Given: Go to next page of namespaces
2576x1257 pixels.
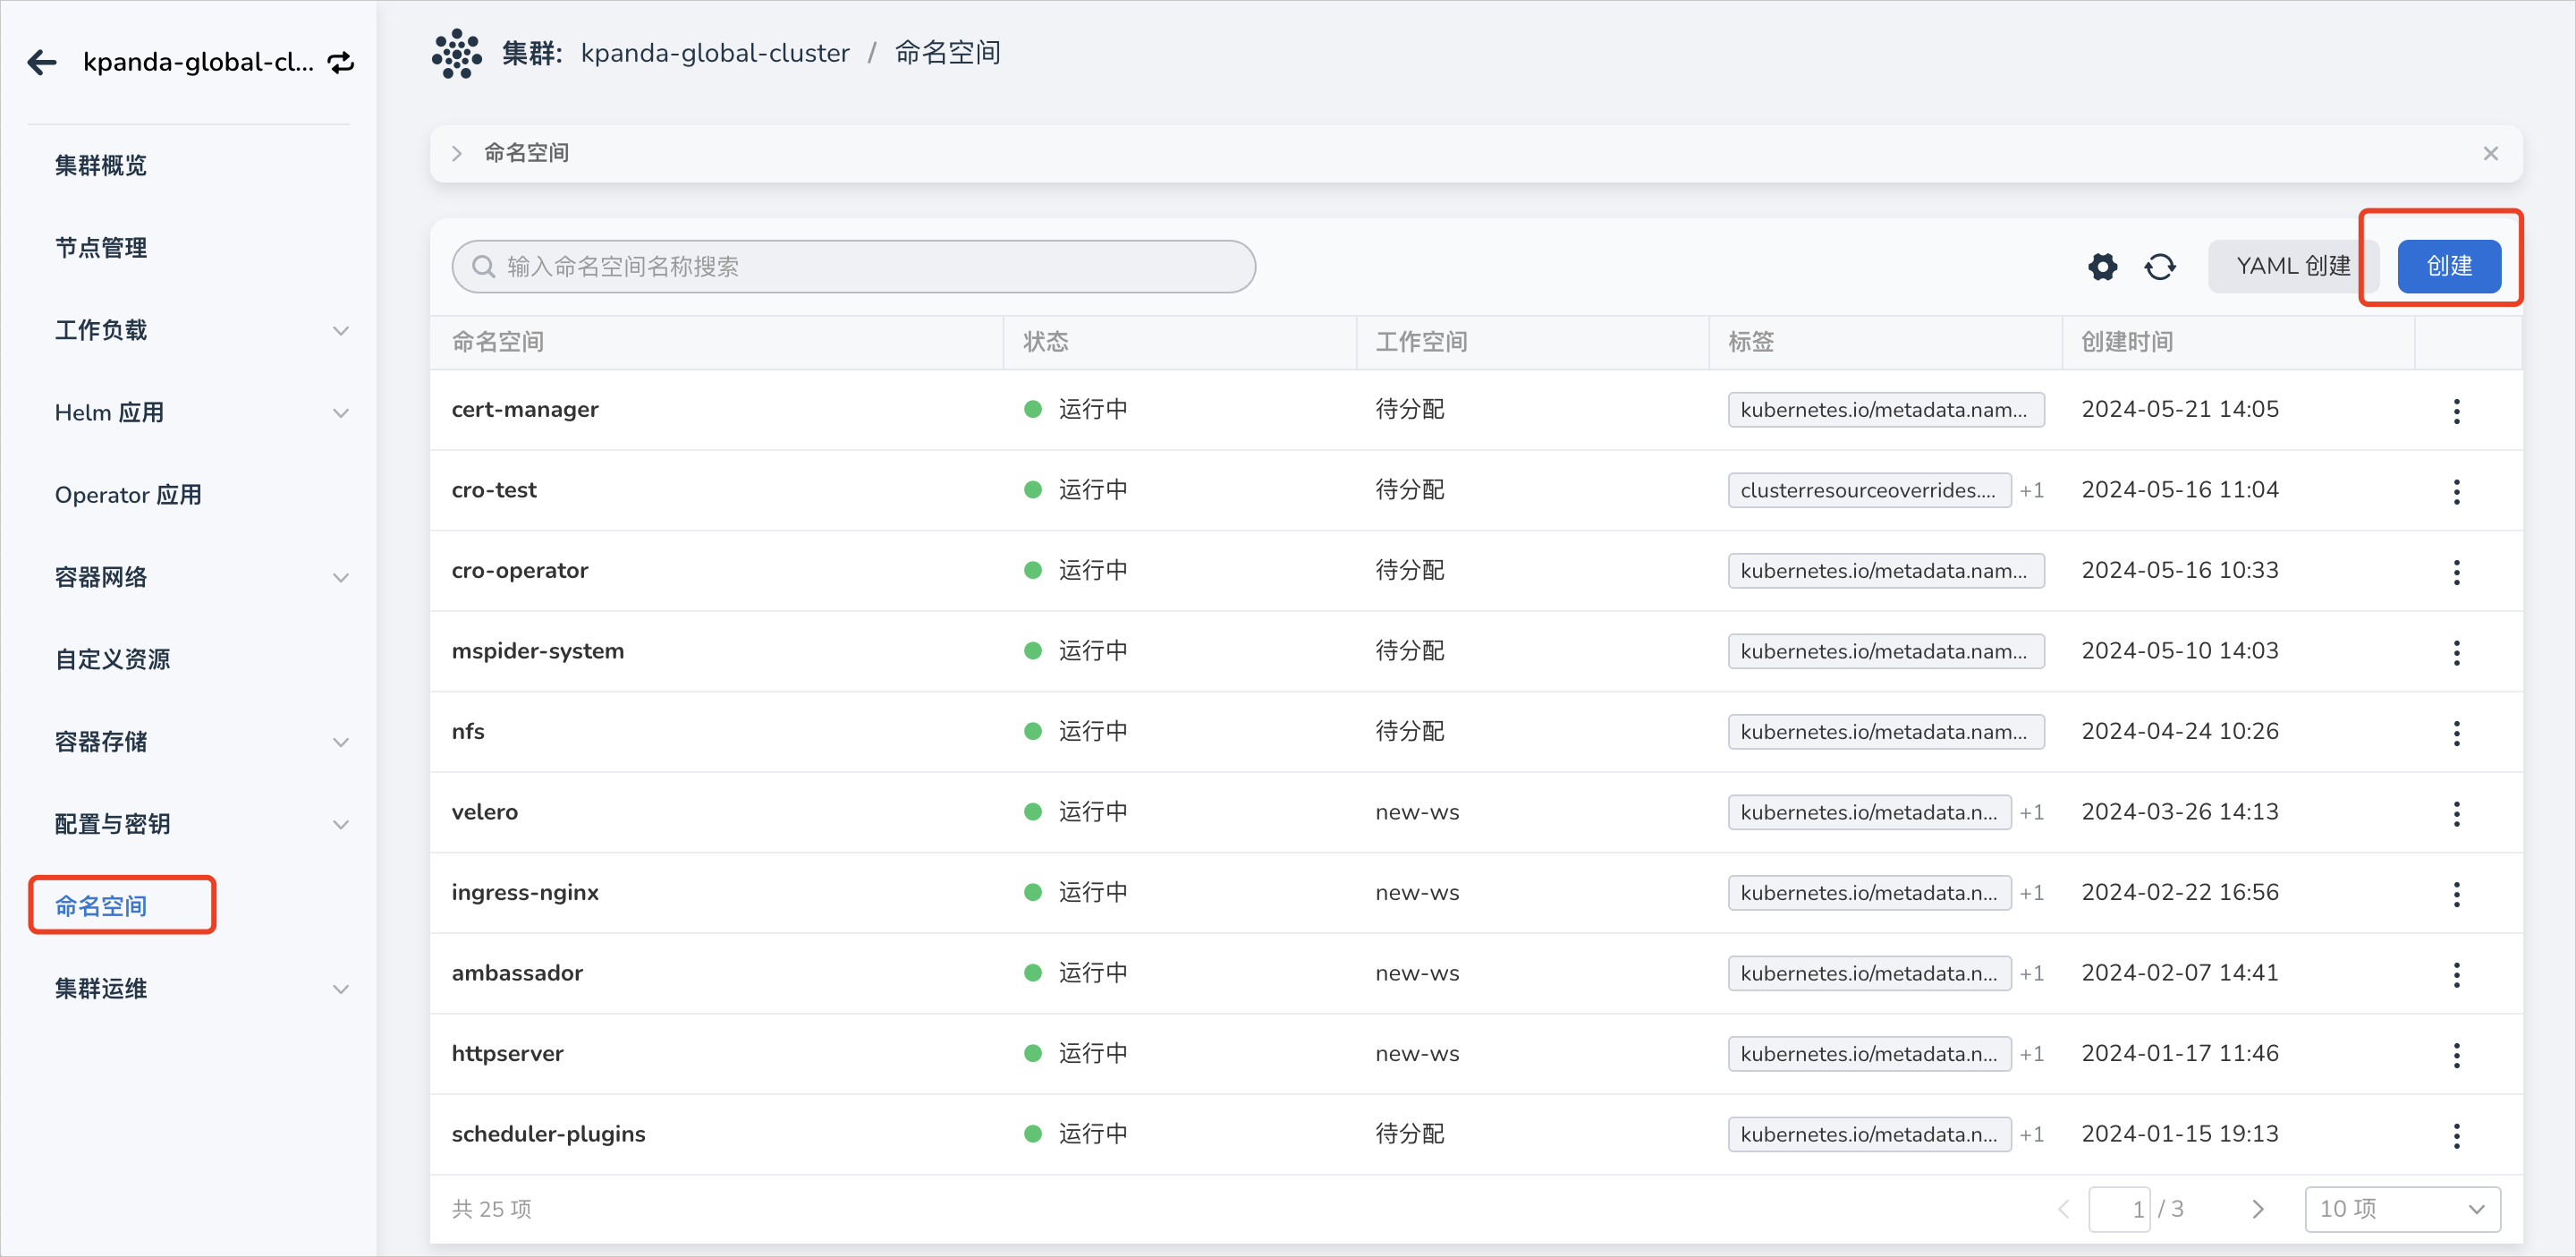Looking at the screenshot, I should click(x=2257, y=1209).
